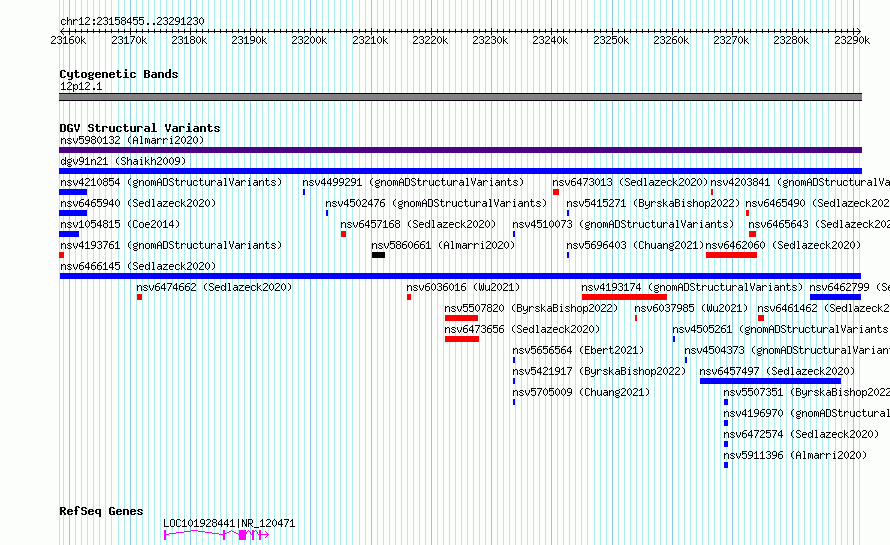Viewport: 890px width, 545px height.
Task: Select nsv4193174 gnomADStructuralVariants label
Action: click(692, 287)
